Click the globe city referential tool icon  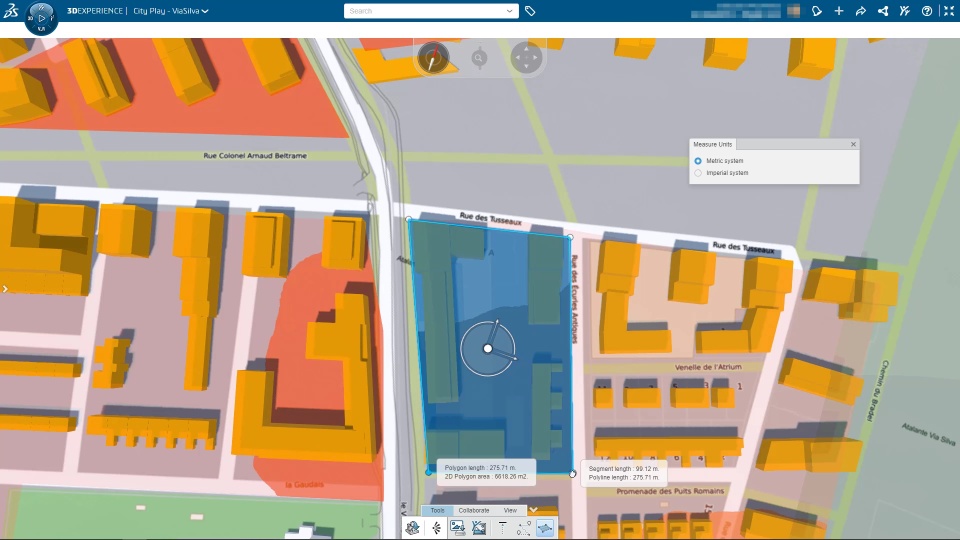[x=413, y=527]
